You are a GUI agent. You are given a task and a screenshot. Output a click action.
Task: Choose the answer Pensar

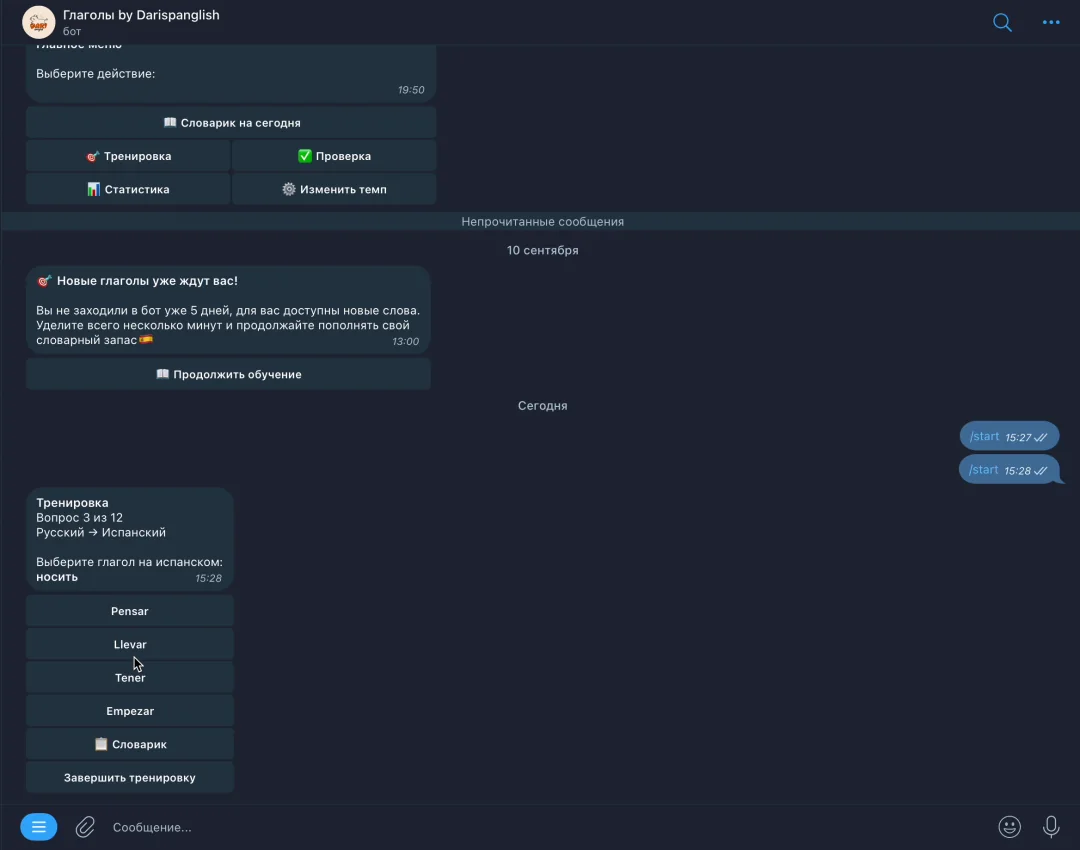[129, 611]
